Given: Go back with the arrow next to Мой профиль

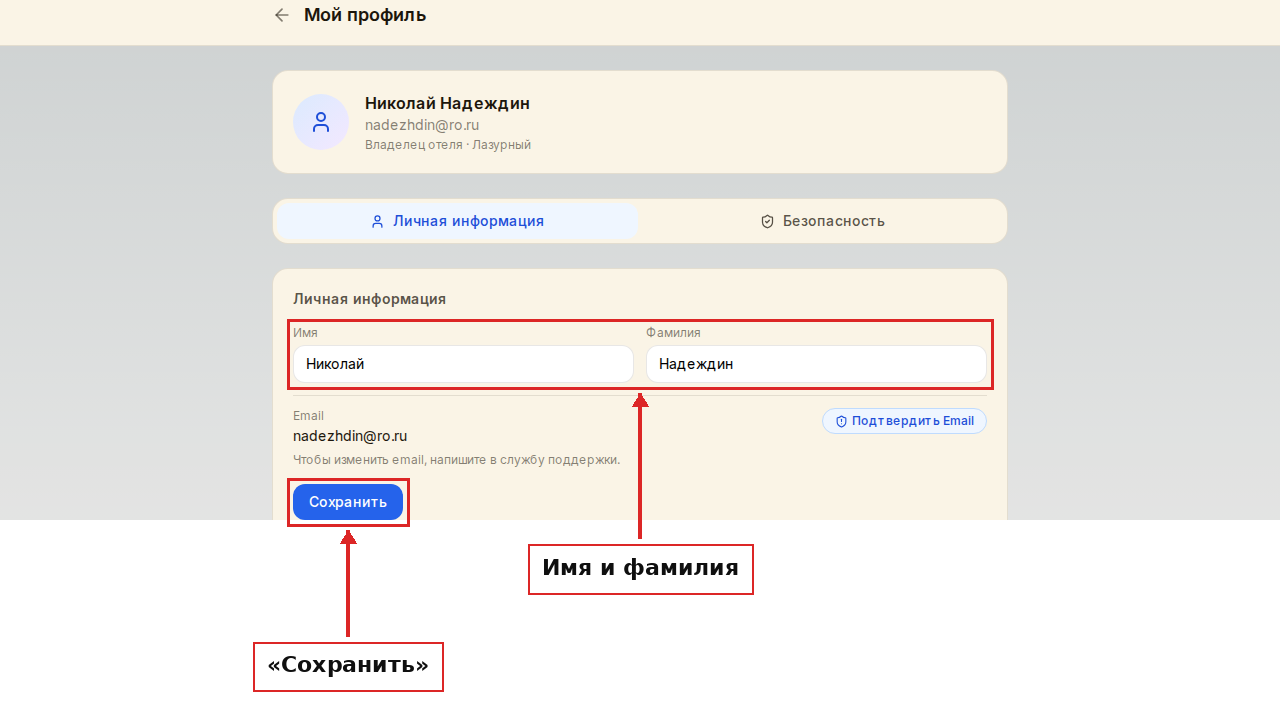Looking at the screenshot, I should click(282, 15).
